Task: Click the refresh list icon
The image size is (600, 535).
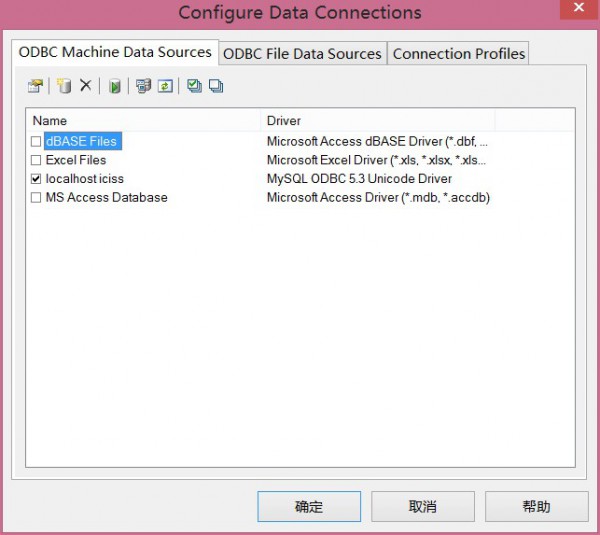Action: click(165, 87)
